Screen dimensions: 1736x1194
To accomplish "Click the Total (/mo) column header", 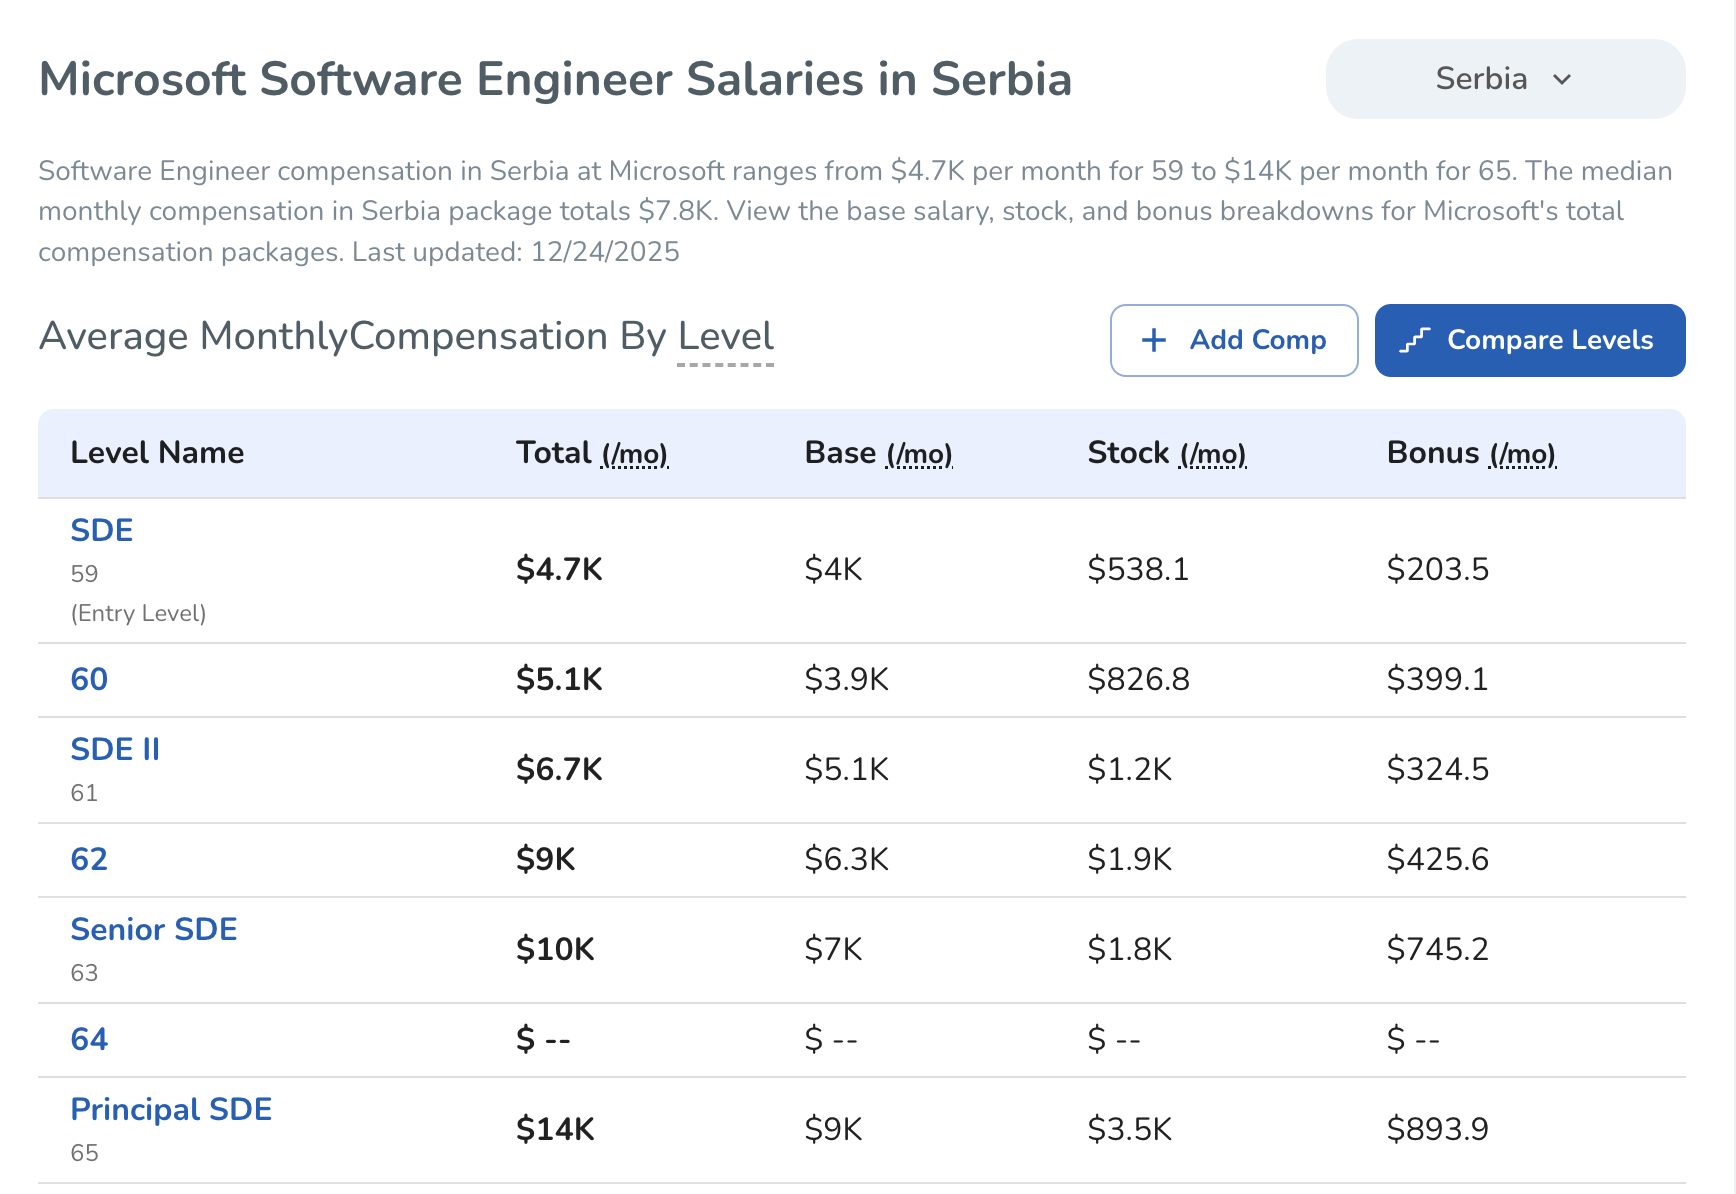I will pyautogui.click(x=591, y=453).
